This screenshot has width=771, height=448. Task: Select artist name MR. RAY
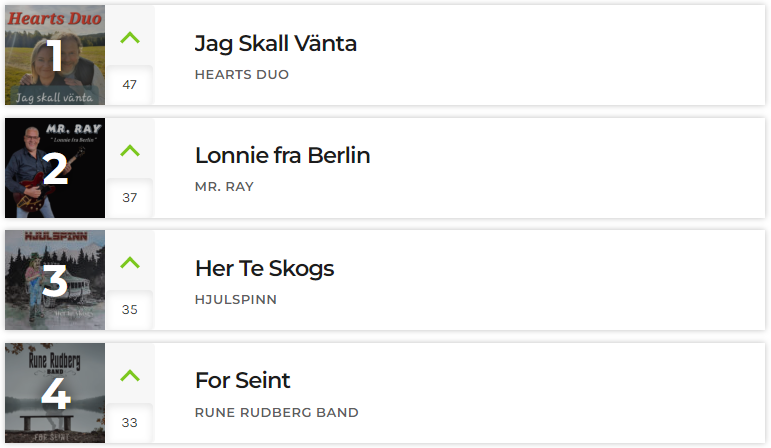coord(224,187)
